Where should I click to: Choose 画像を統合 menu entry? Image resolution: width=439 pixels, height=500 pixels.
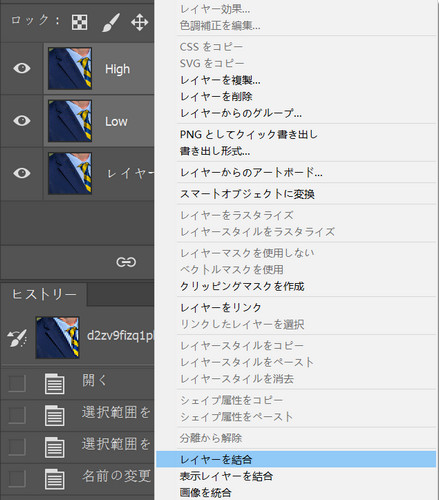(205, 492)
